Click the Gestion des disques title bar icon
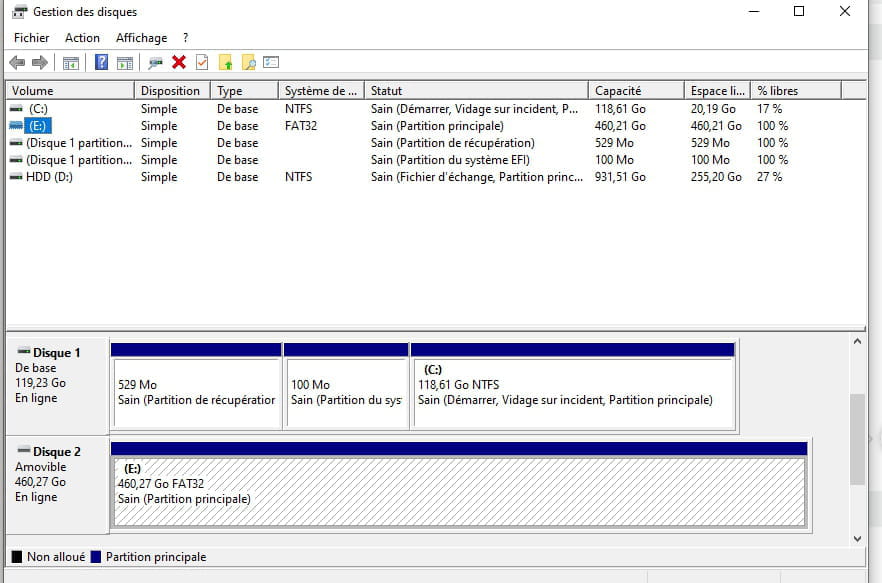The width and height of the screenshot is (882, 583). point(20,11)
